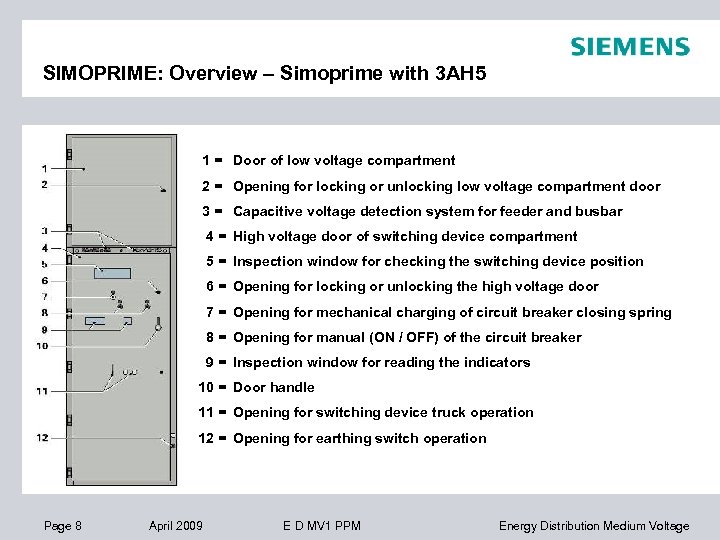The width and height of the screenshot is (720, 540).
Task: Click 'Opening for switching device truck operation'
Action: [x=383, y=412]
